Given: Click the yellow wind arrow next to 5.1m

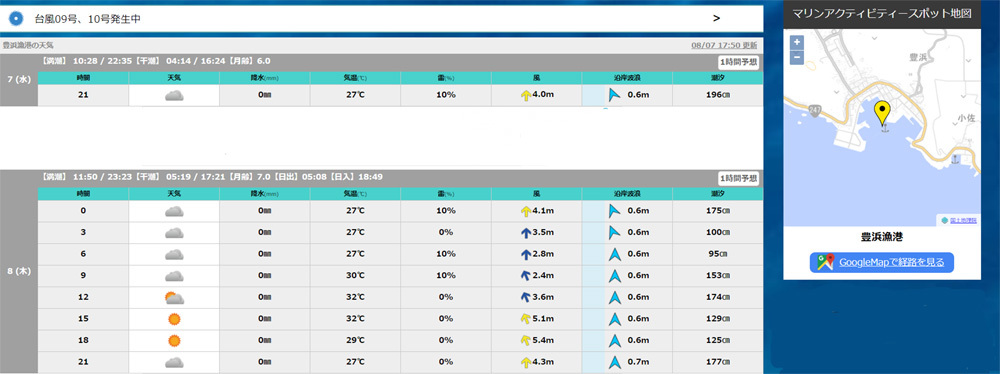Looking at the screenshot, I should tap(526, 319).
